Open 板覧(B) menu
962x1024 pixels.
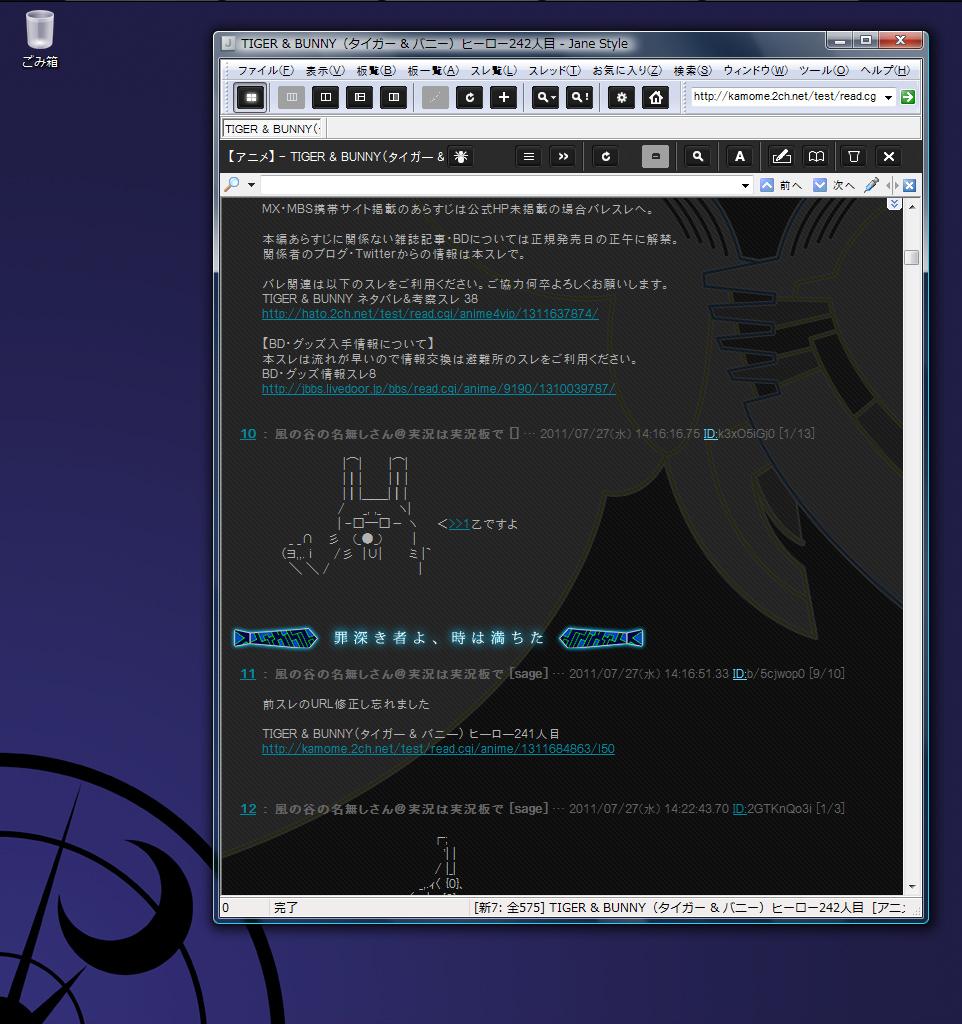(x=376, y=71)
